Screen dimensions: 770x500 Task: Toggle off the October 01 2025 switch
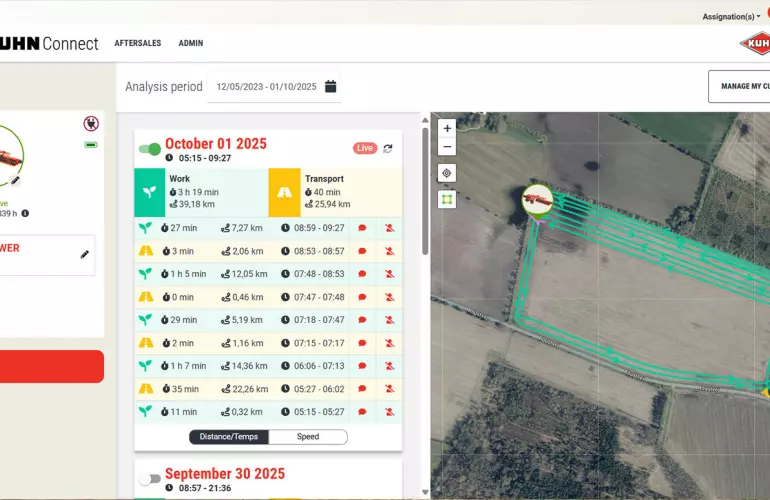(149, 149)
